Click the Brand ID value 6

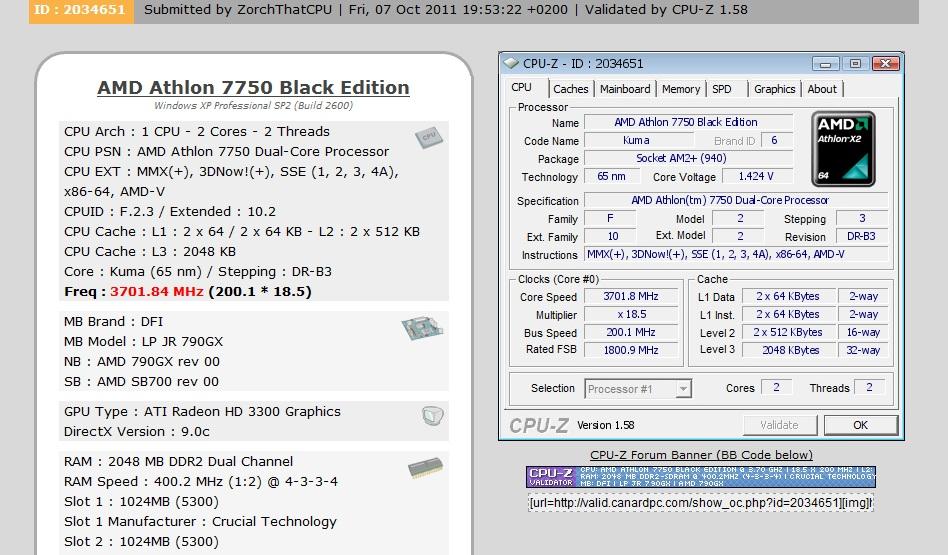point(774,140)
